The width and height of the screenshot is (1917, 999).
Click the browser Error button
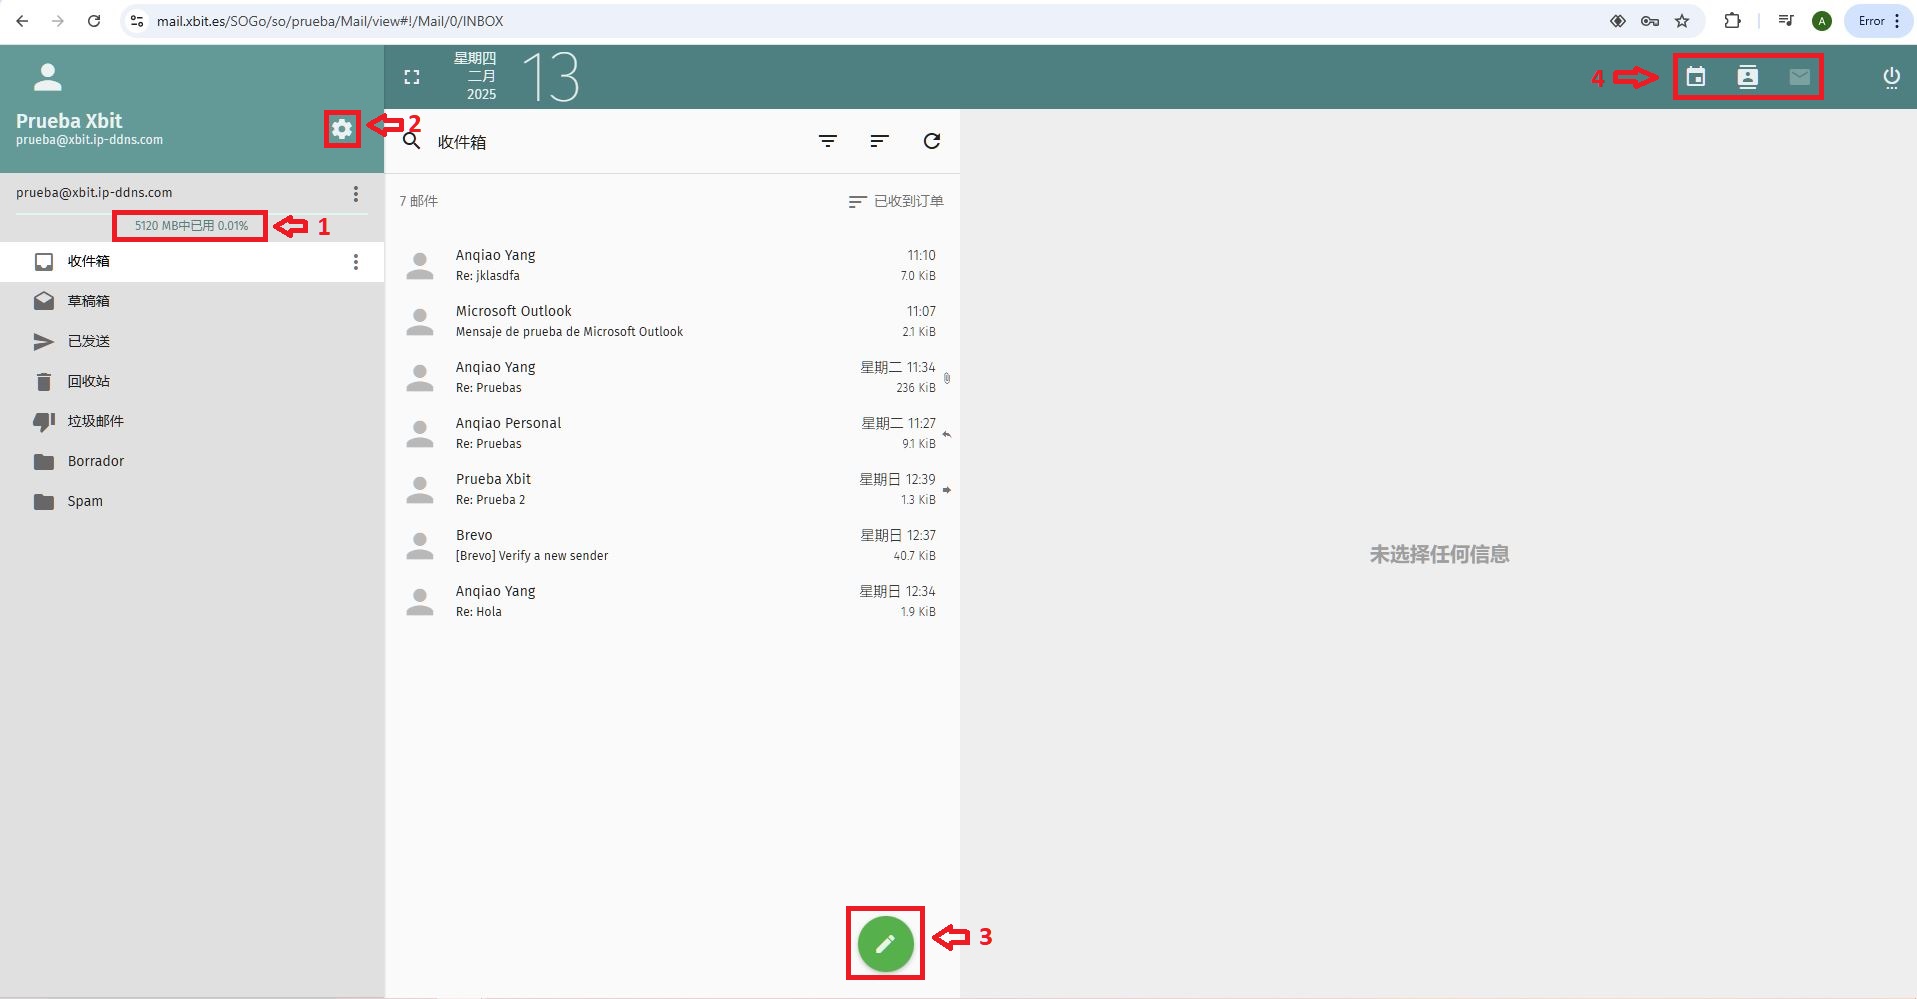click(x=1879, y=21)
